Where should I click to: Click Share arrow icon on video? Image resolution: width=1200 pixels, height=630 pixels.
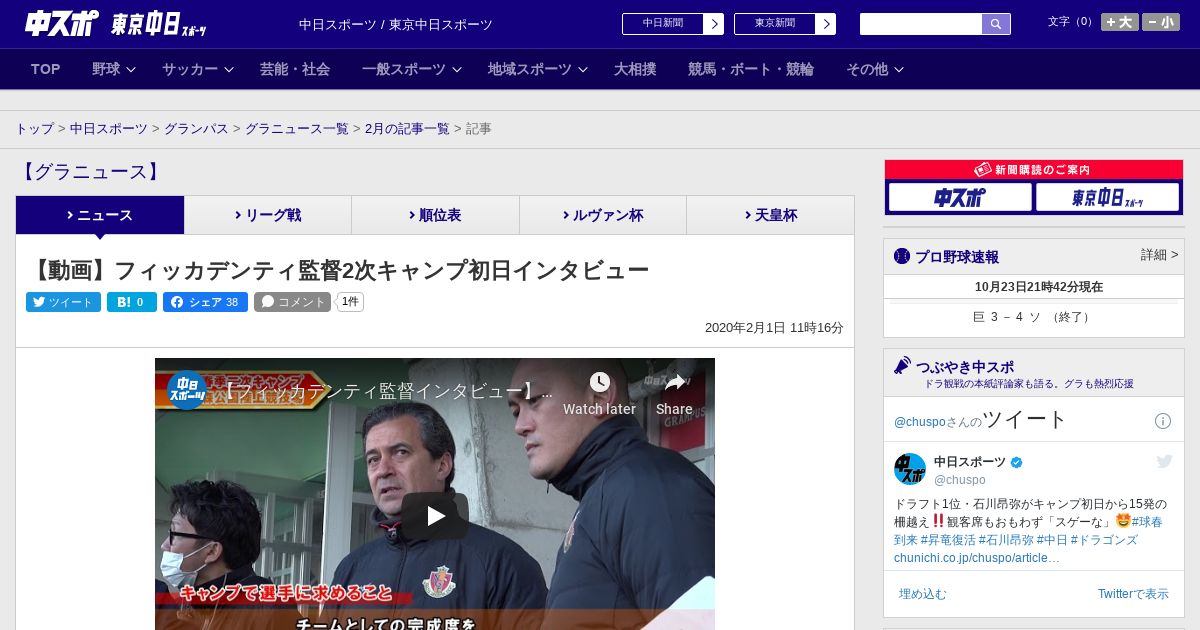(675, 382)
